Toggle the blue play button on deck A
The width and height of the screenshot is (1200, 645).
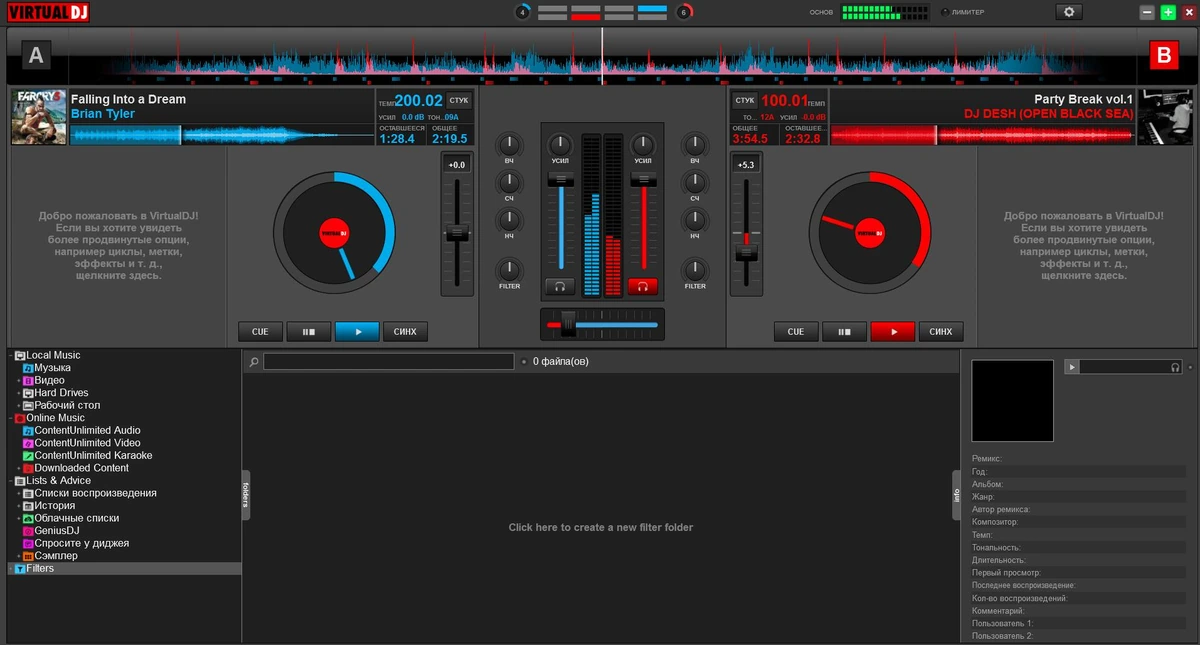357,331
